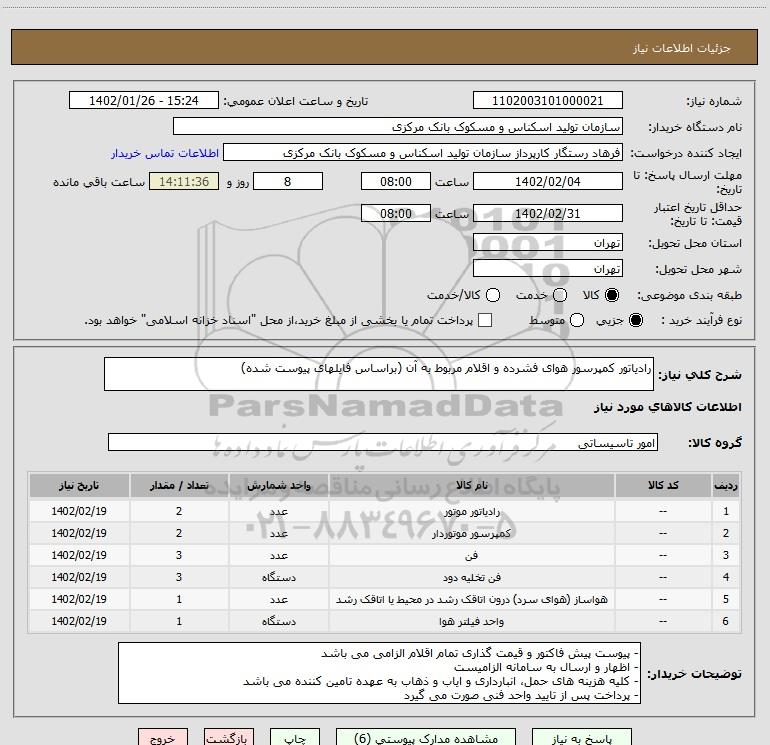Select the کالا radio button
Image resolution: width=770 pixels, height=745 pixels.
coord(612,295)
